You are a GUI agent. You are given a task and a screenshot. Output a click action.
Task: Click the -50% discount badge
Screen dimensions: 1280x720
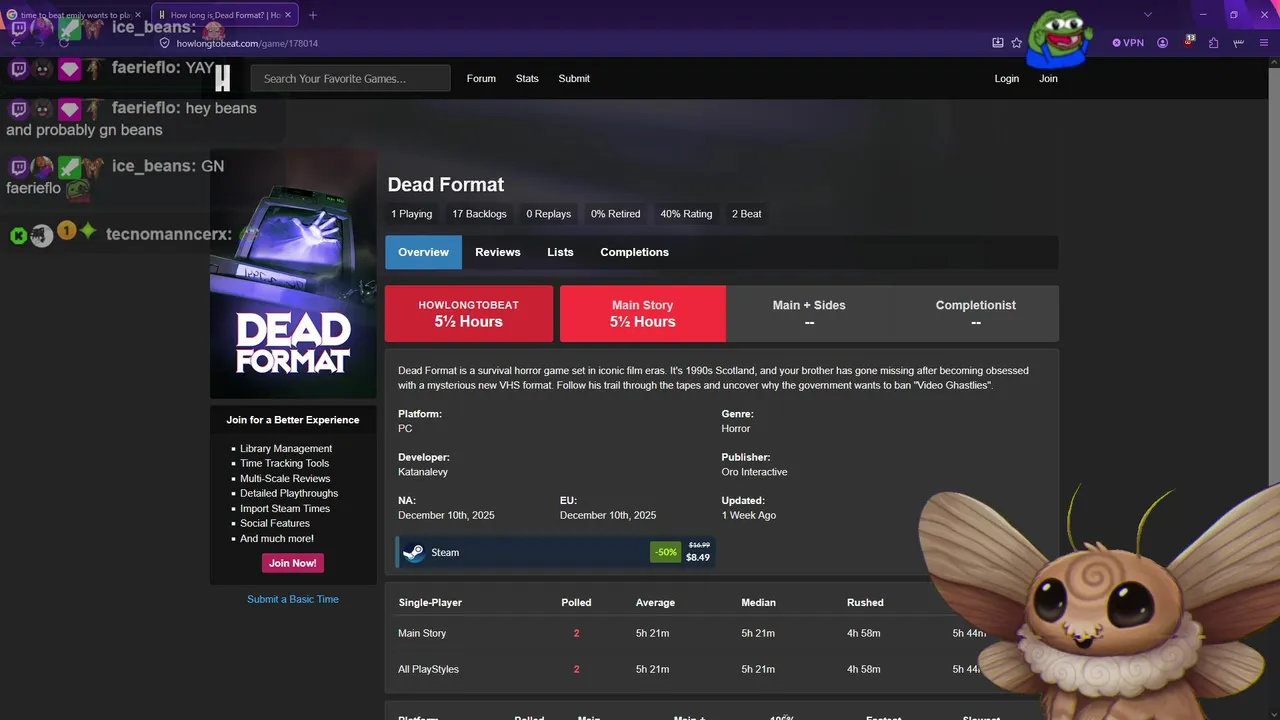(x=665, y=552)
